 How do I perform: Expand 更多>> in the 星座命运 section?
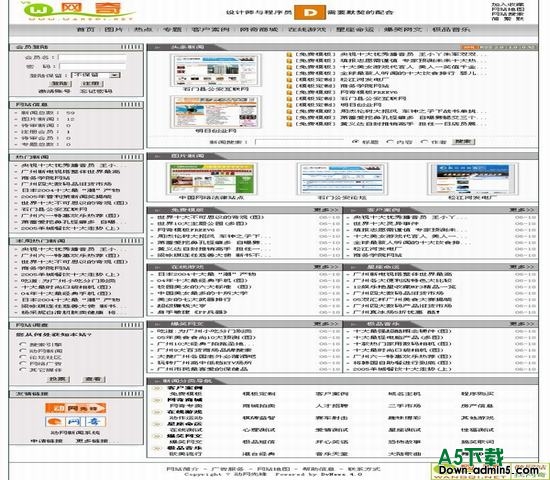click(522, 267)
